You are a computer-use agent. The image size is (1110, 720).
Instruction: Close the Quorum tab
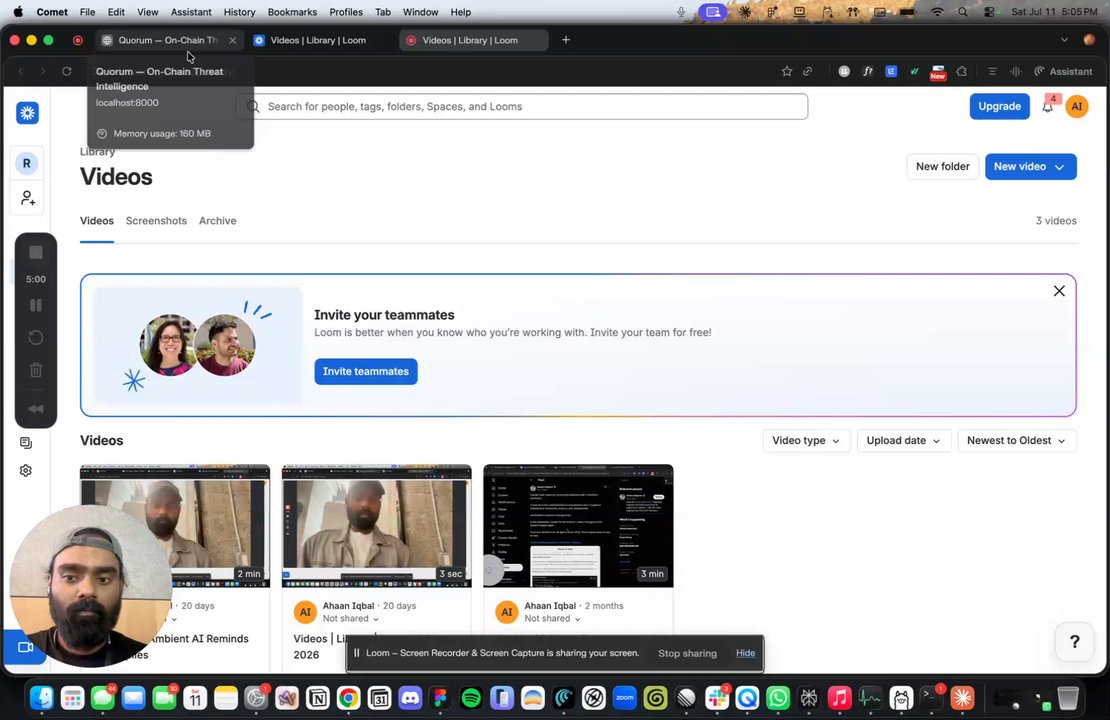233,40
